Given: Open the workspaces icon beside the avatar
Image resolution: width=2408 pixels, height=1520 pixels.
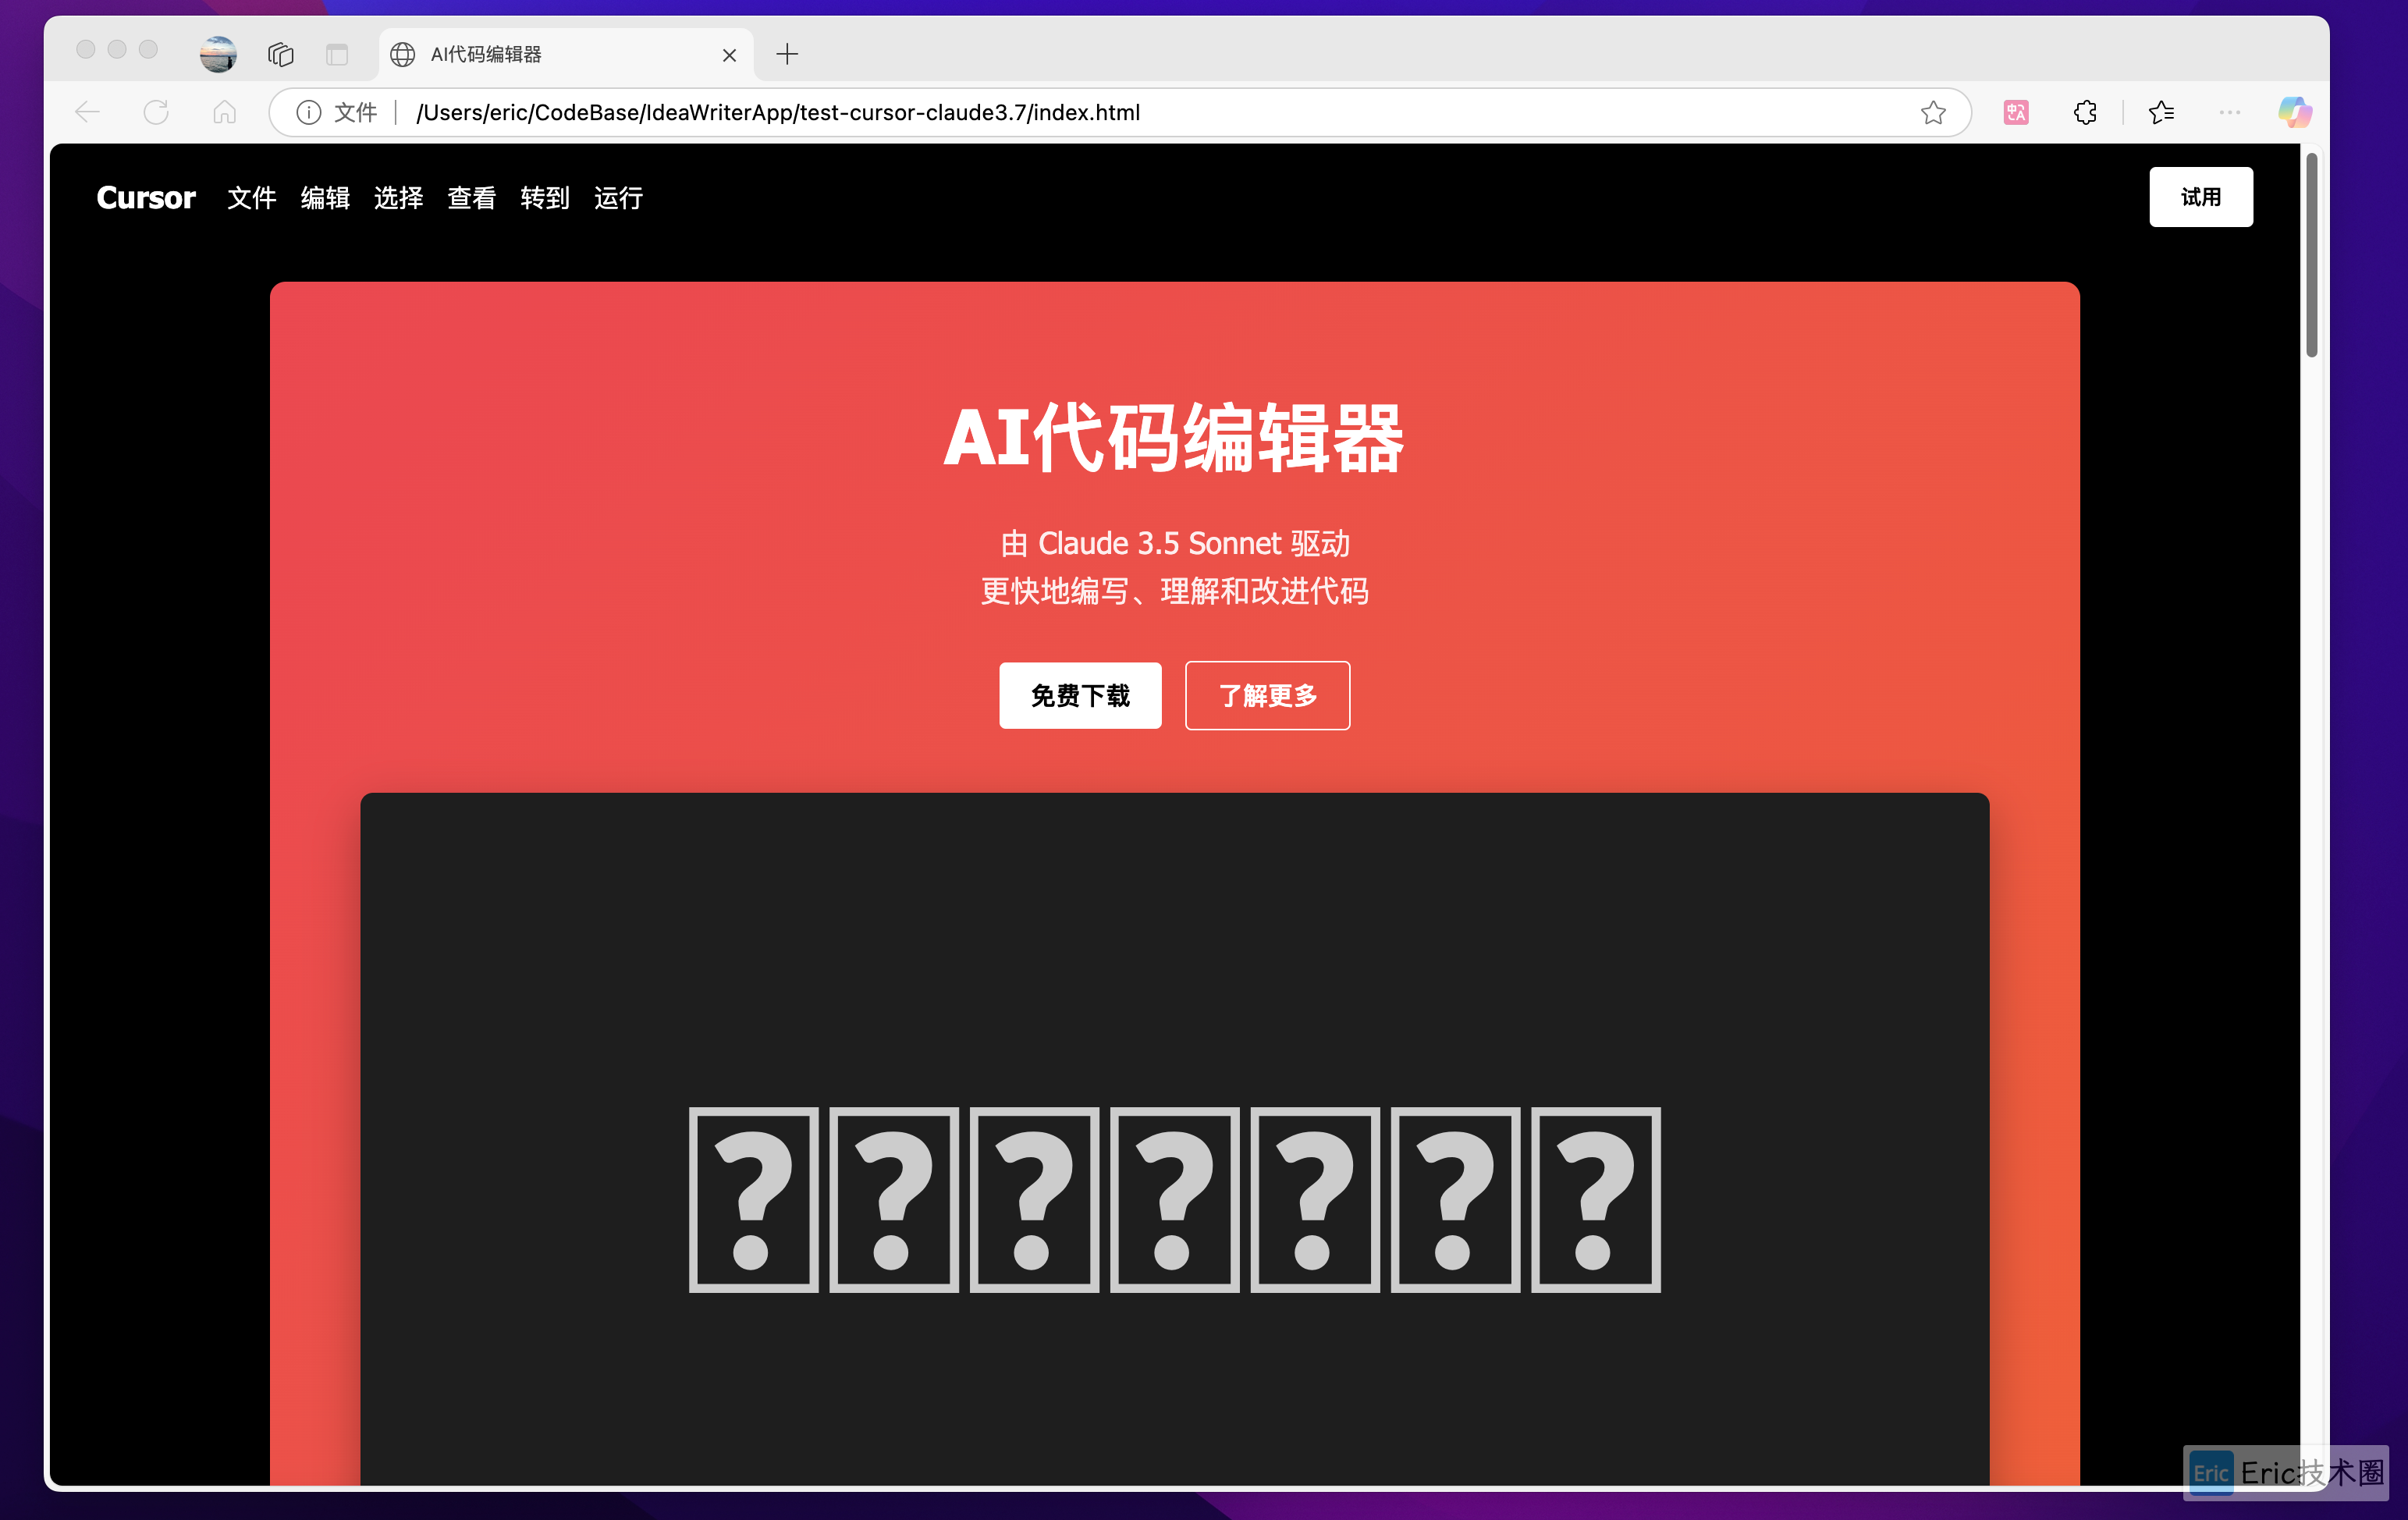Looking at the screenshot, I should coord(281,54).
